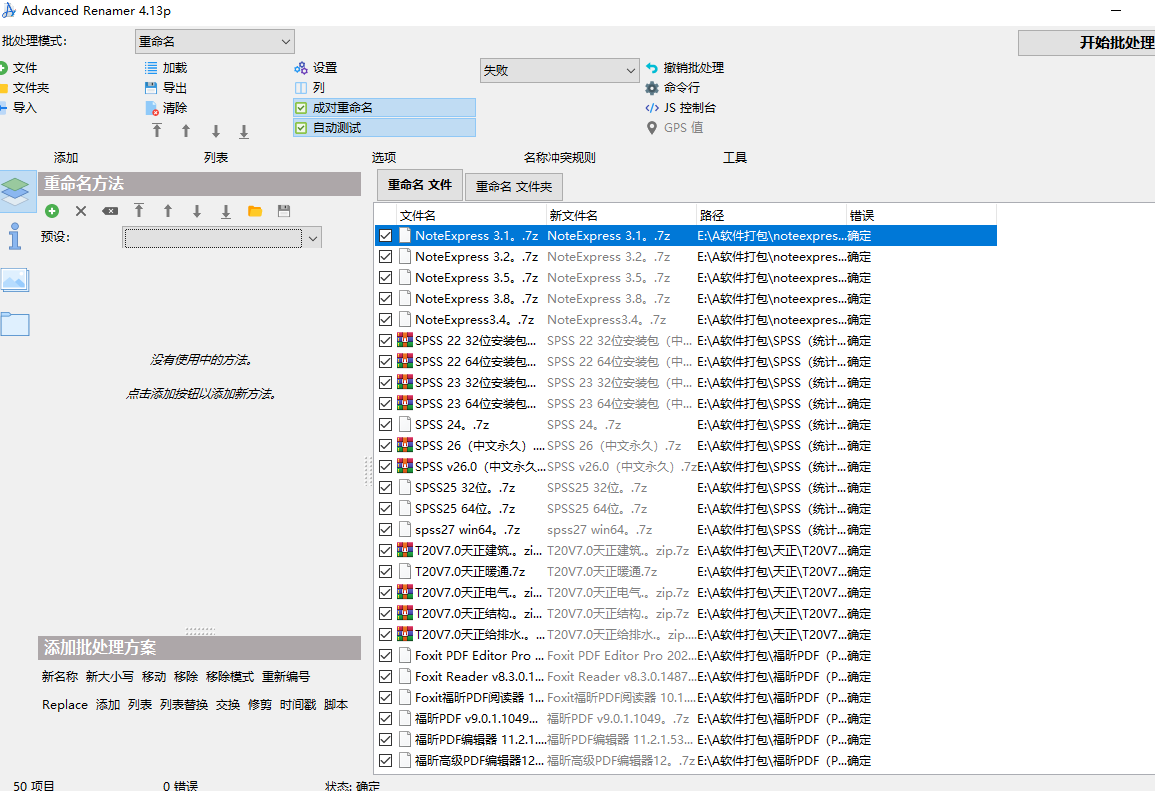Uncheck spss27 win64。.7z checkbox
This screenshot has height=791, width=1155.
pos(385,530)
